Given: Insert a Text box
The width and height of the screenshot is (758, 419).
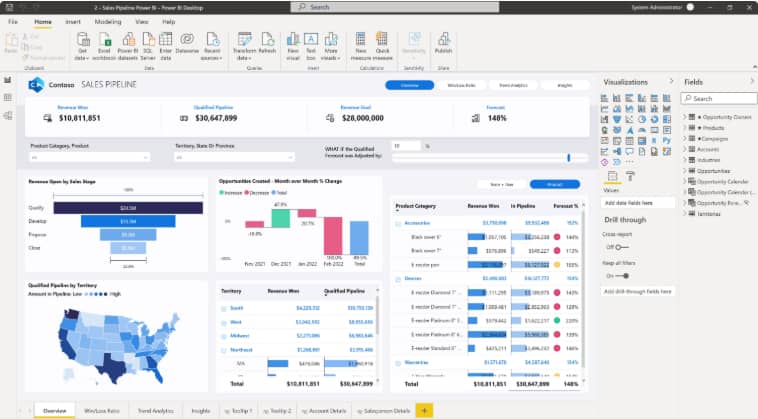Looking at the screenshot, I should (311, 46).
